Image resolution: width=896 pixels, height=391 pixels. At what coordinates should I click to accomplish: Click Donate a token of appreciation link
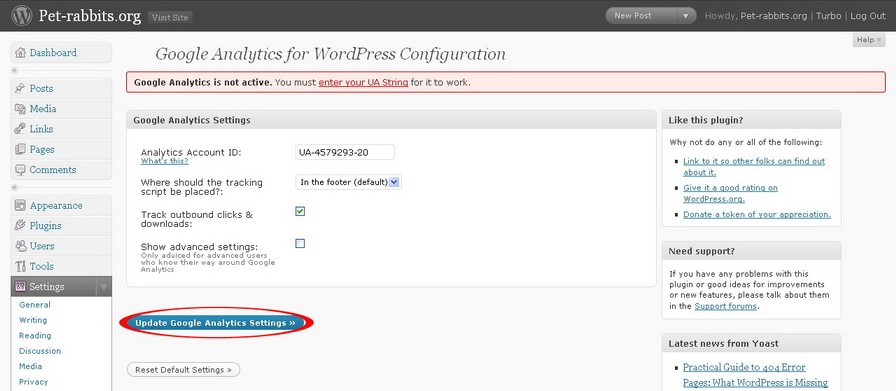coord(757,214)
